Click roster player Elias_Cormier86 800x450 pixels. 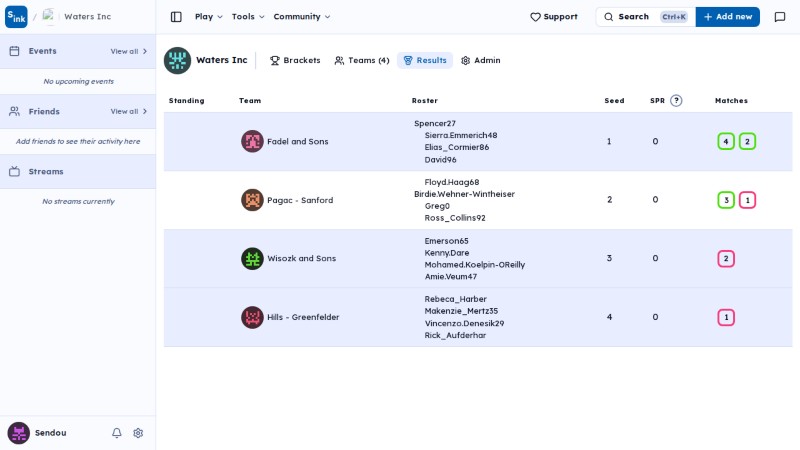(457, 147)
